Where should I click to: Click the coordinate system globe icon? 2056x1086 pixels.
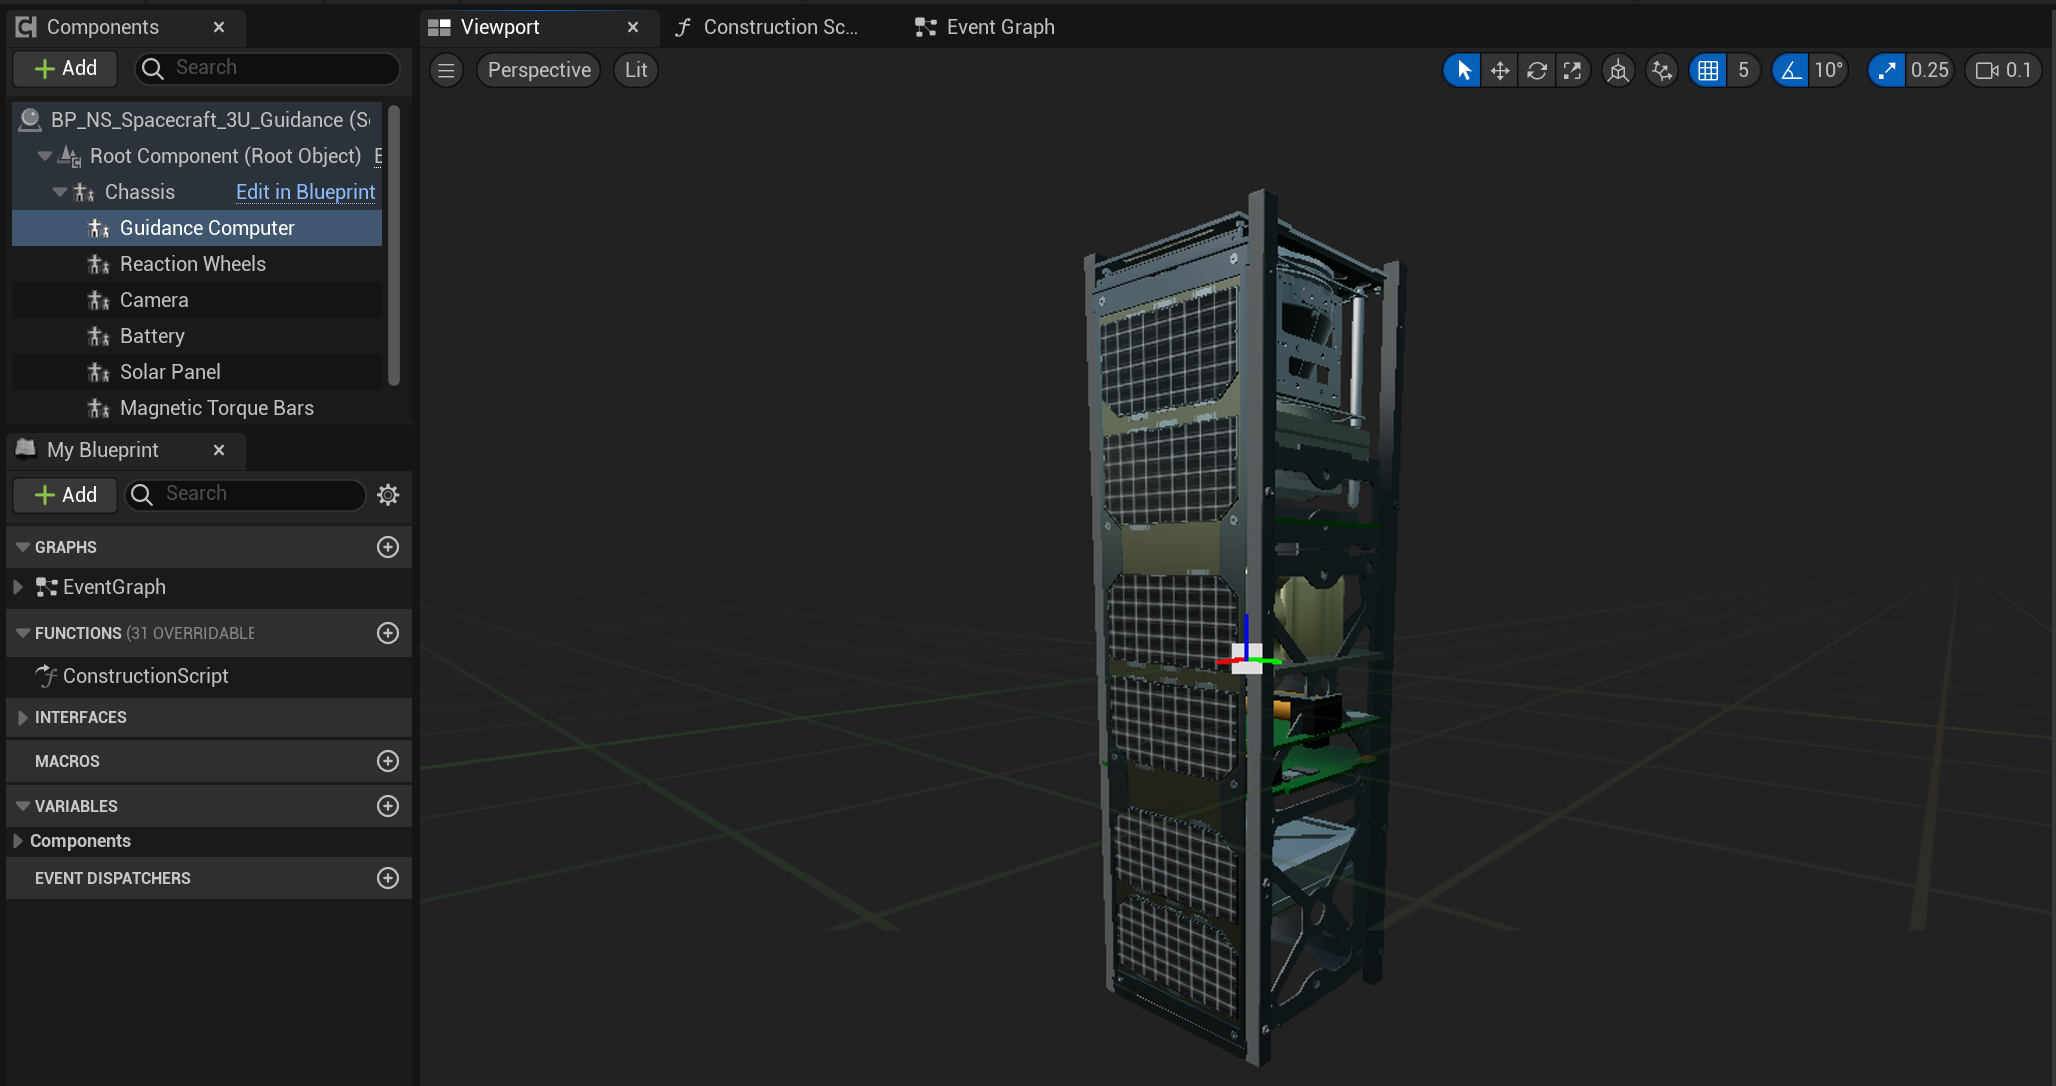[1618, 70]
